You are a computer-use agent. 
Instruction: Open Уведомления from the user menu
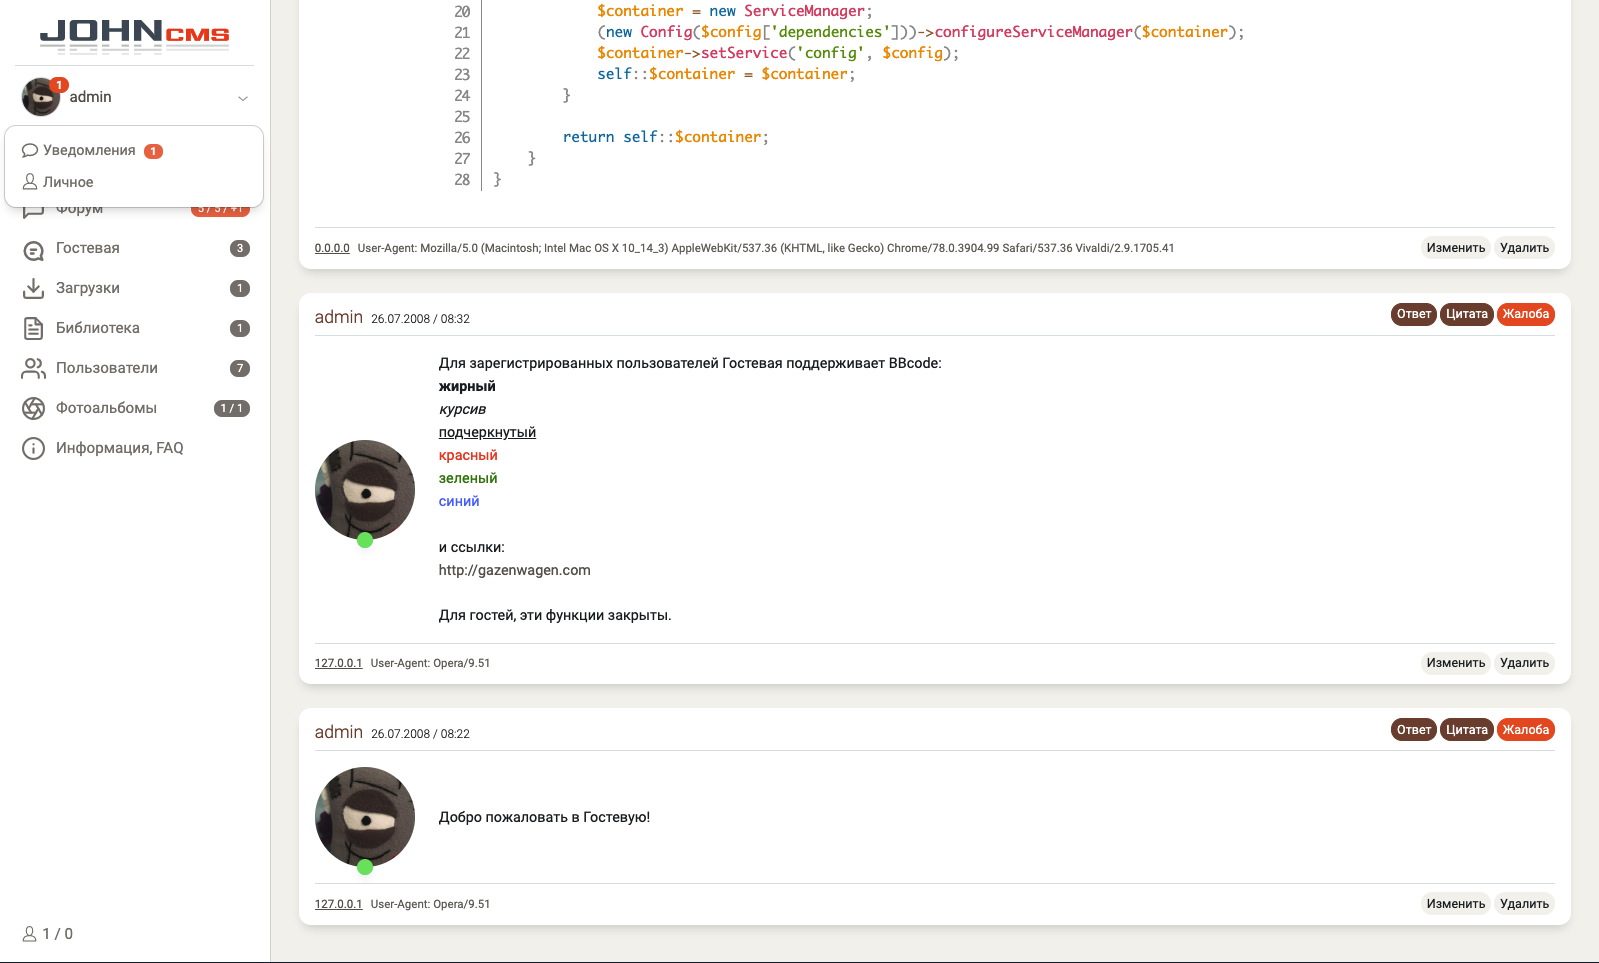(x=89, y=150)
